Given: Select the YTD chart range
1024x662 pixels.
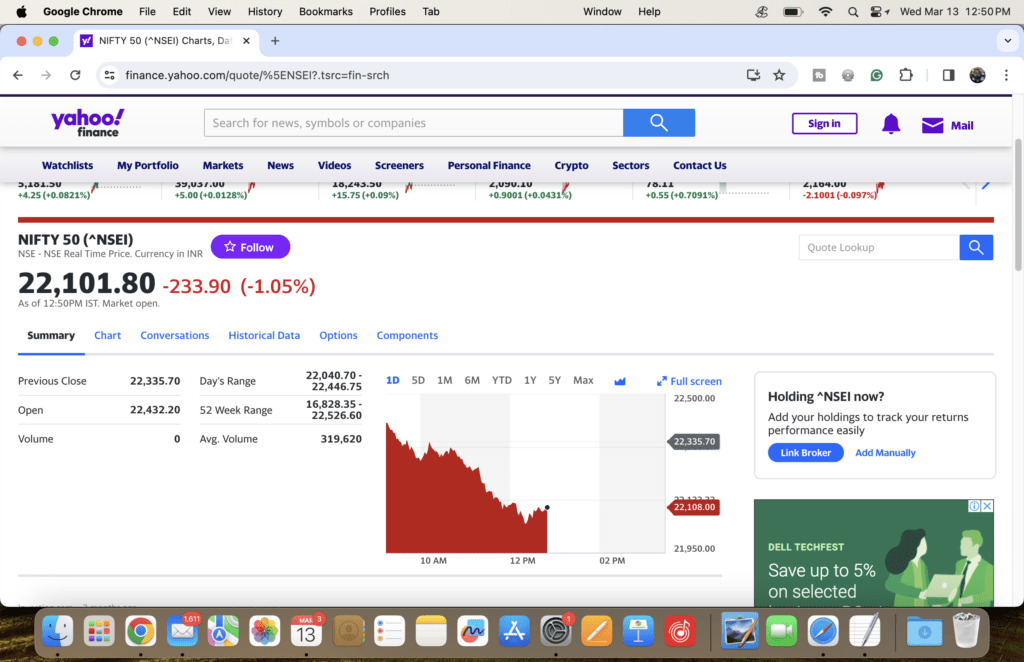Looking at the screenshot, I should [502, 380].
